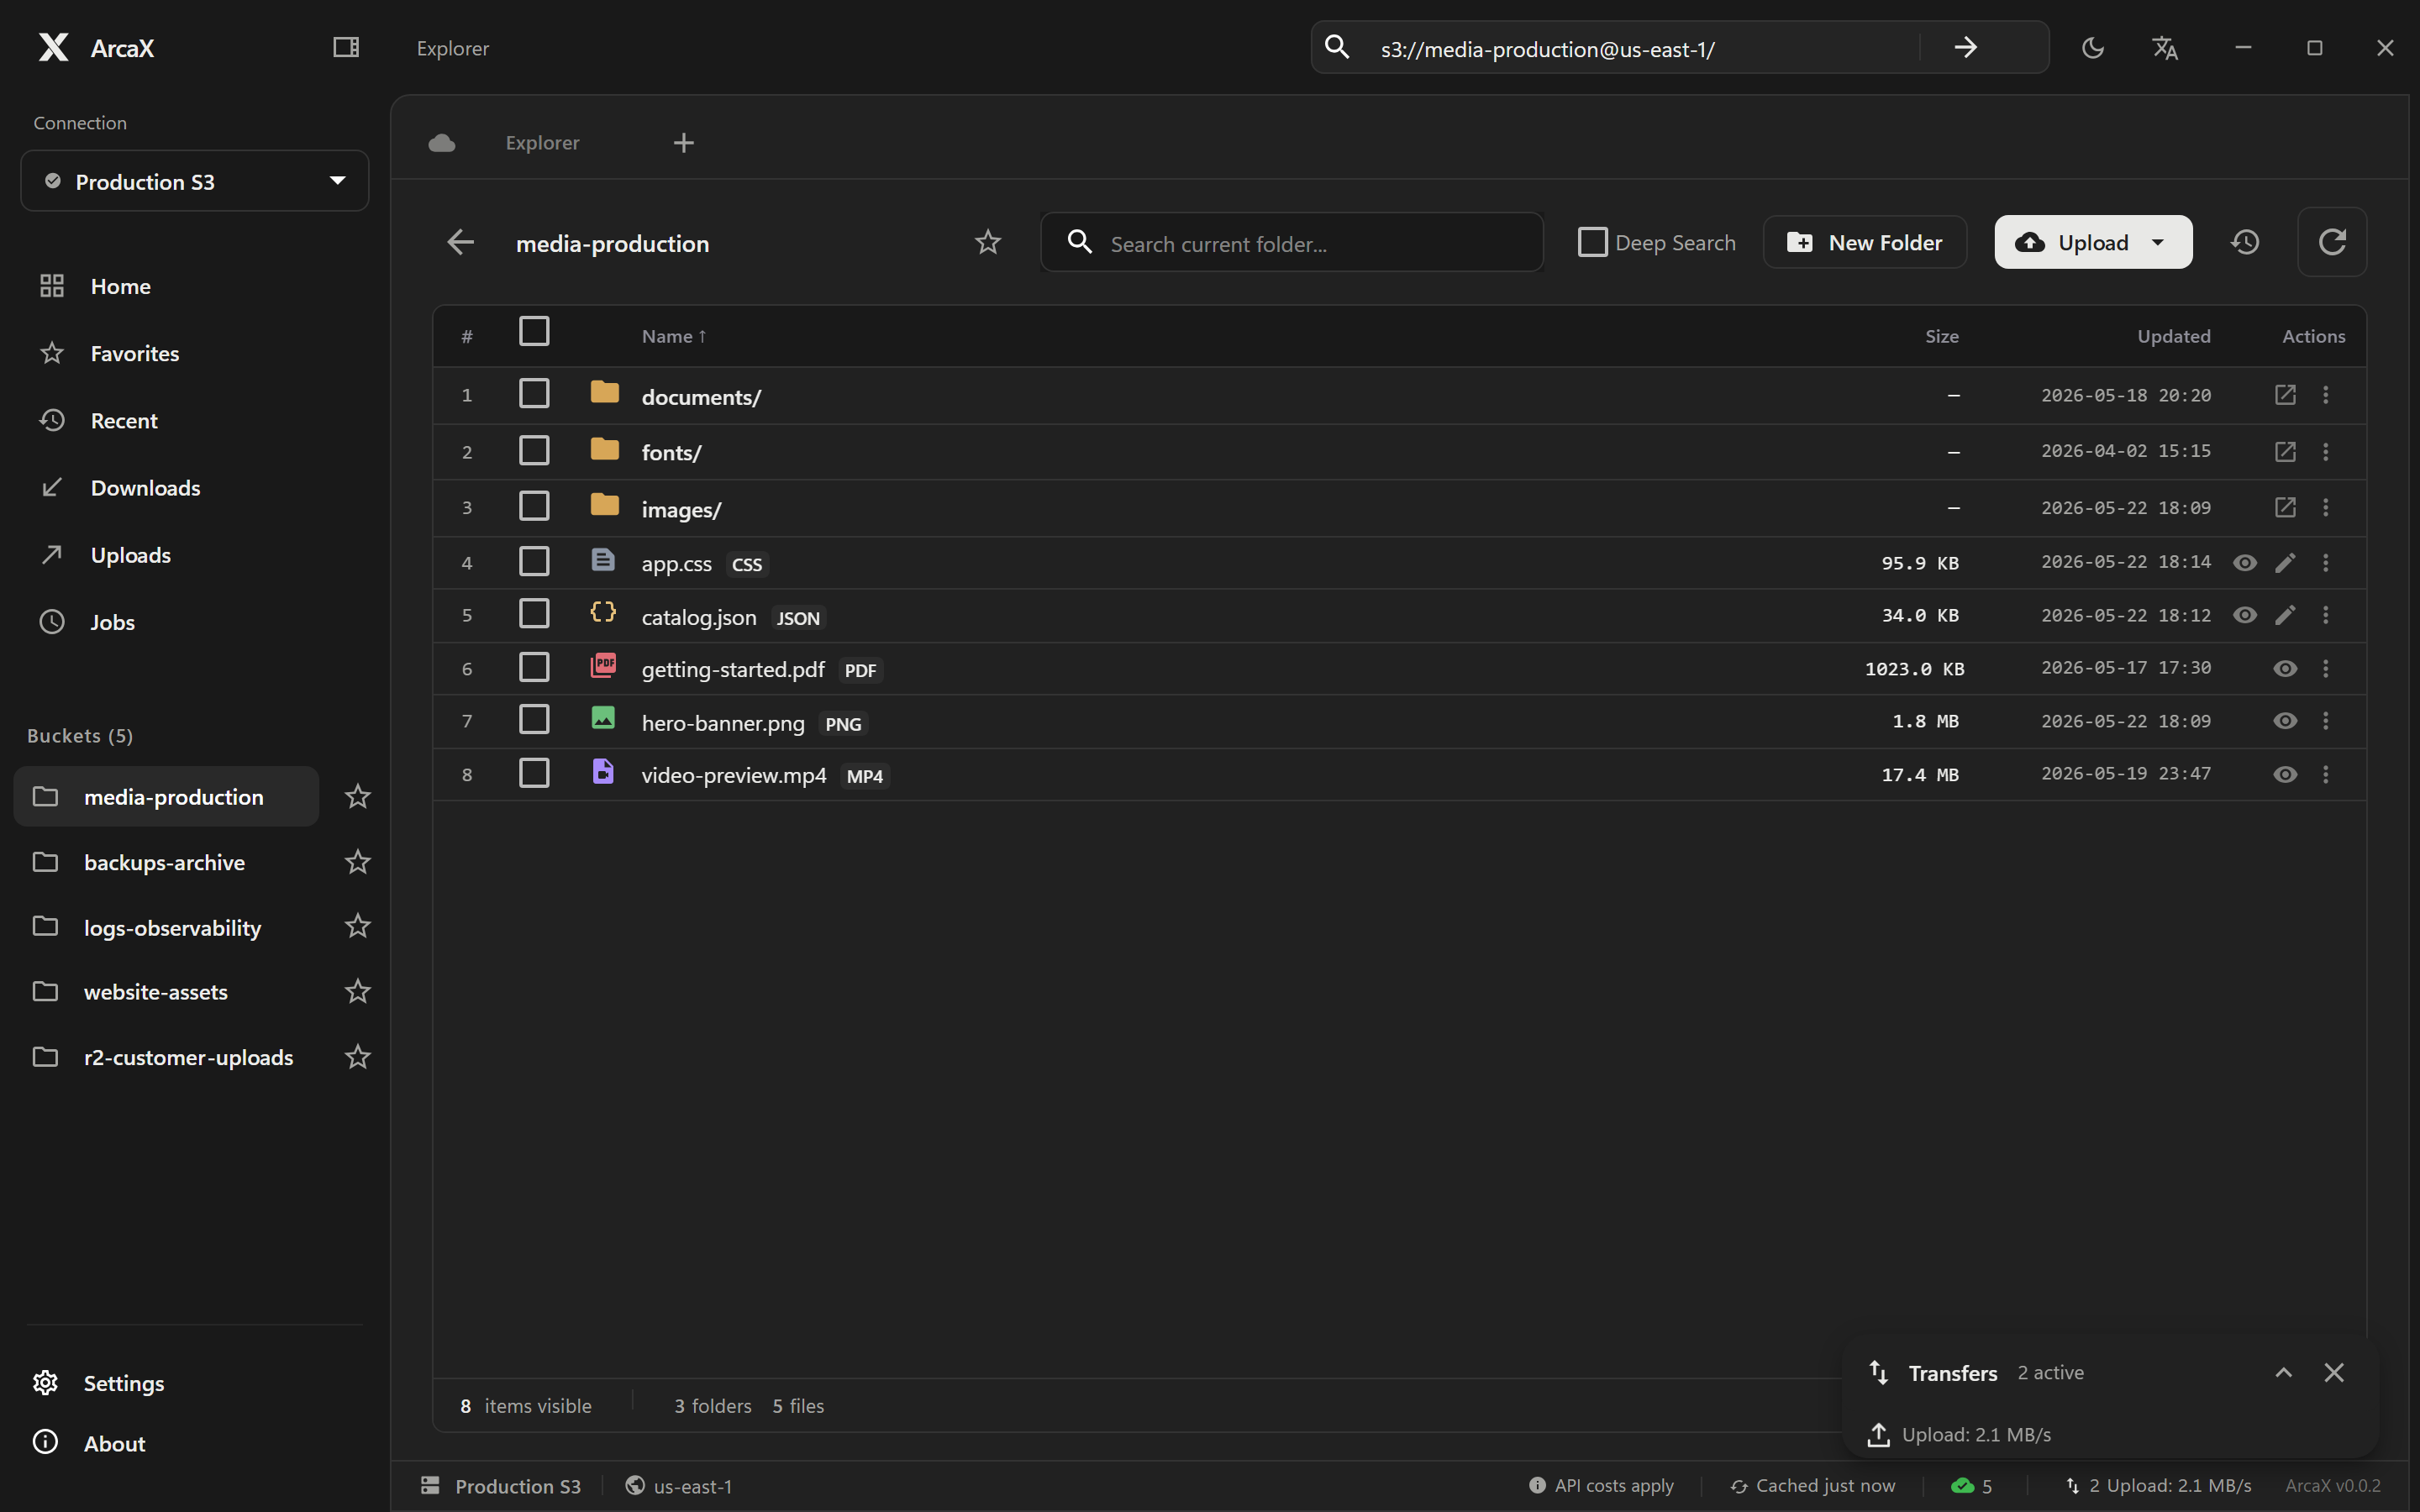
Task: Click the New Folder button
Action: 1864,242
